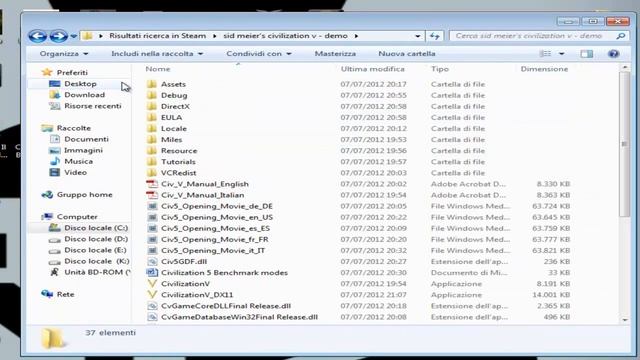This screenshot has height=360, width=640.
Task: Select the Civ5GDF.dll file icon
Action: coord(152,261)
